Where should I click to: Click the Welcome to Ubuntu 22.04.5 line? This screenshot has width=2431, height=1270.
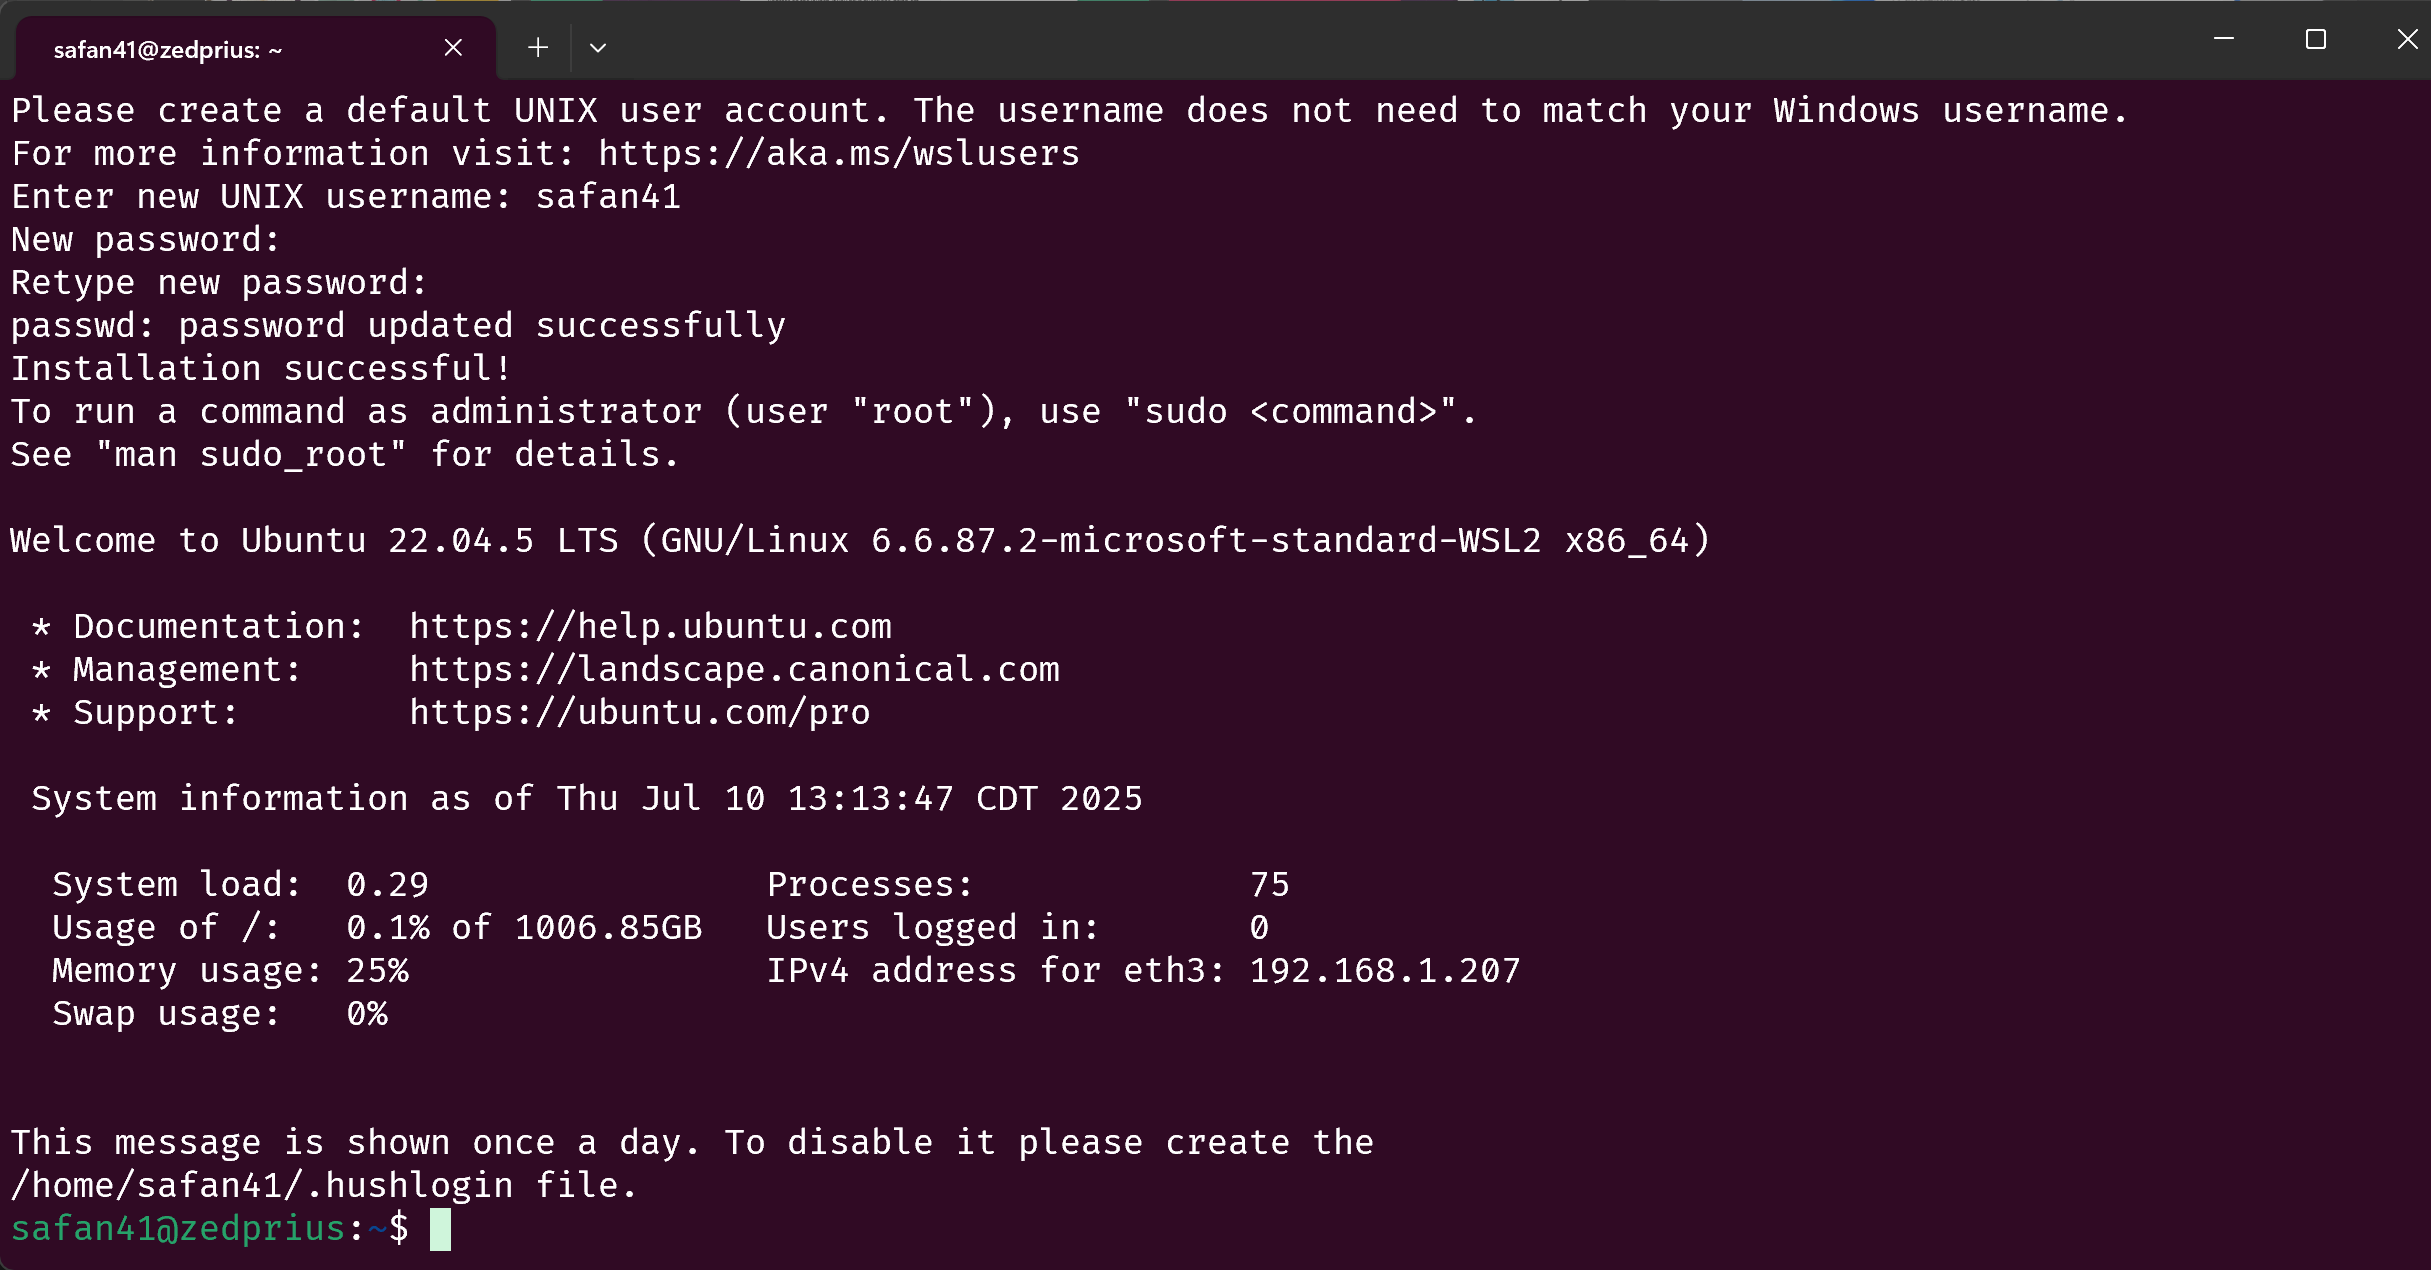(860, 541)
